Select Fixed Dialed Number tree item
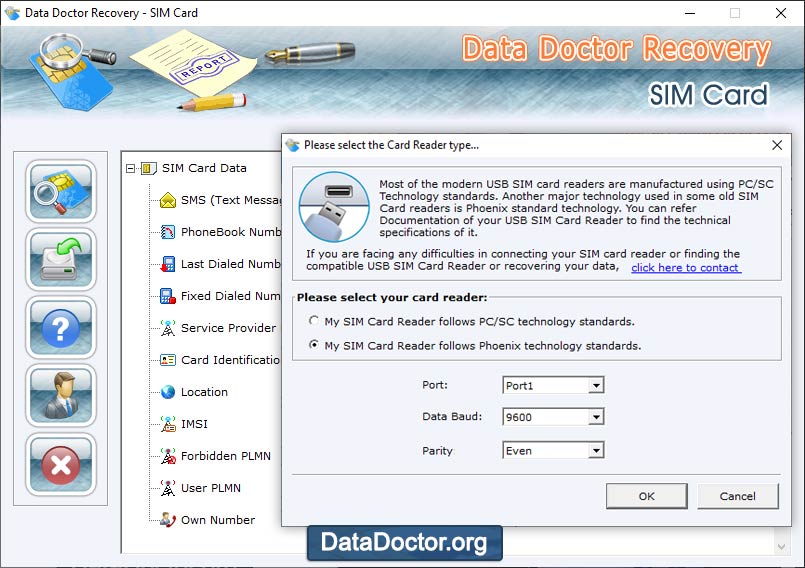Image resolution: width=805 pixels, height=568 pixels. coord(231,296)
